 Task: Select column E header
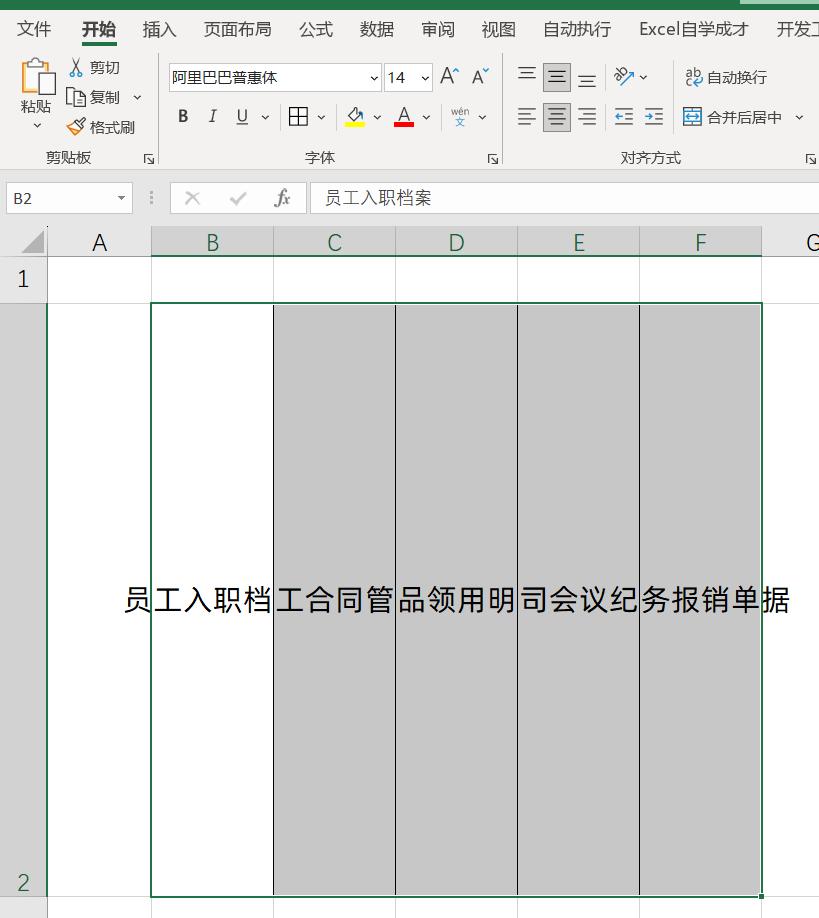tap(578, 242)
